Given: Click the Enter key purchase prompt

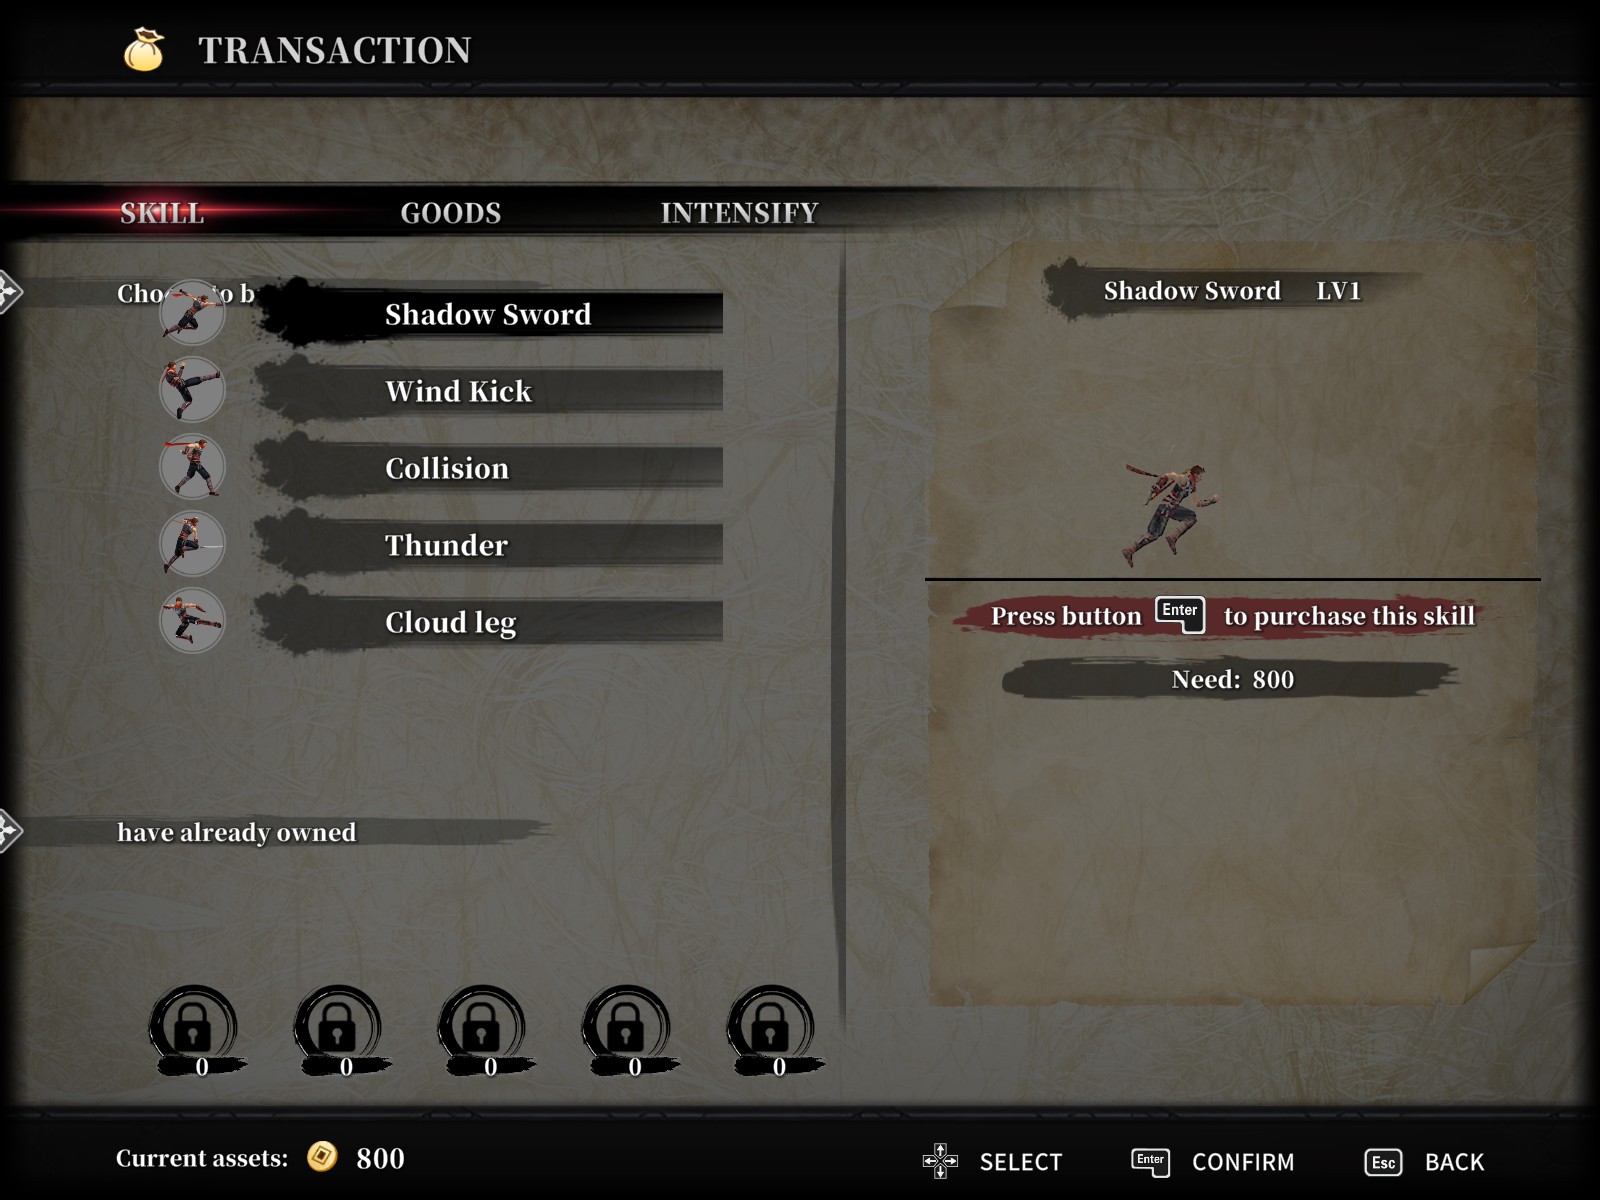Looking at the screenshot, I should coord(1180,614).
